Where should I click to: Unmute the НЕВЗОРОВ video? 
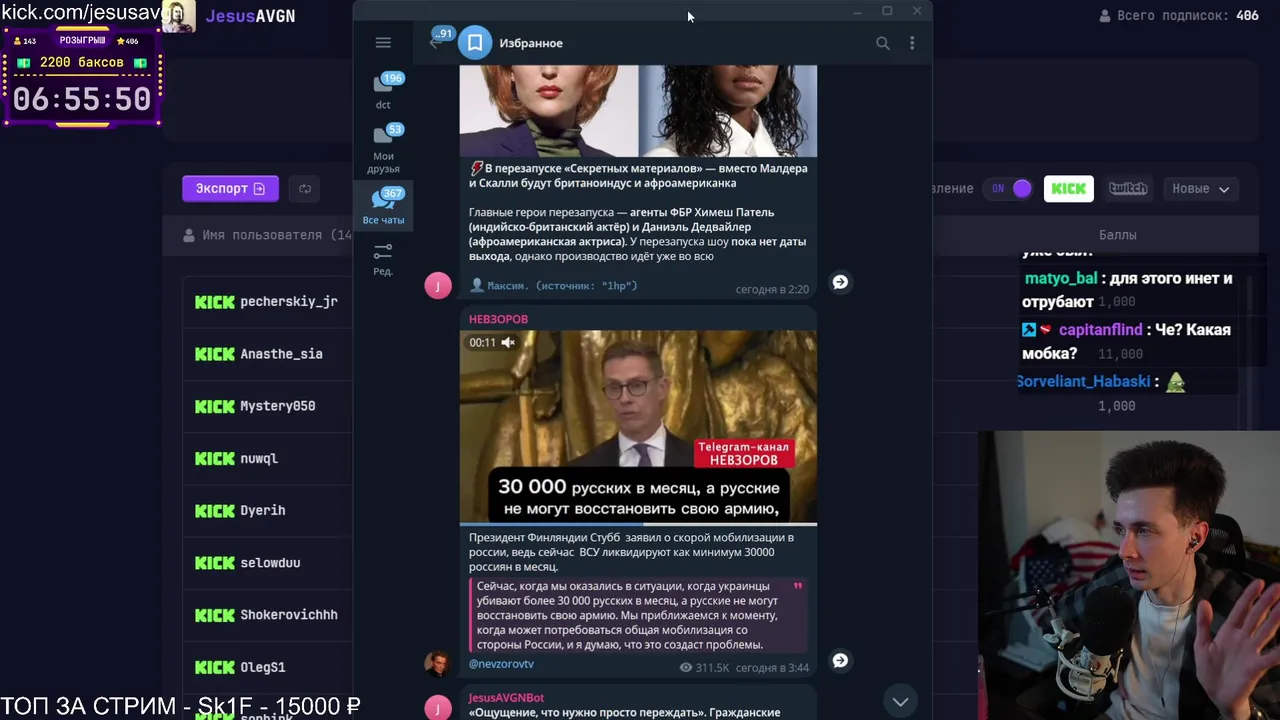point(508,342)
